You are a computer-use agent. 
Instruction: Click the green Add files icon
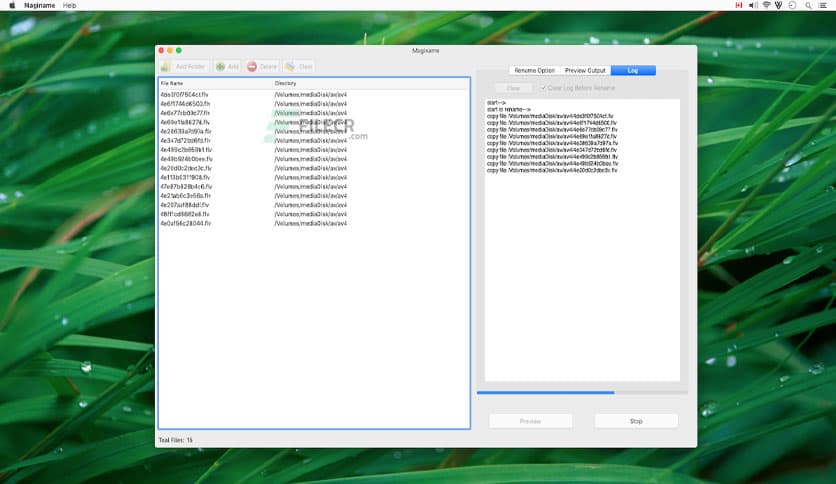[220, 66]
